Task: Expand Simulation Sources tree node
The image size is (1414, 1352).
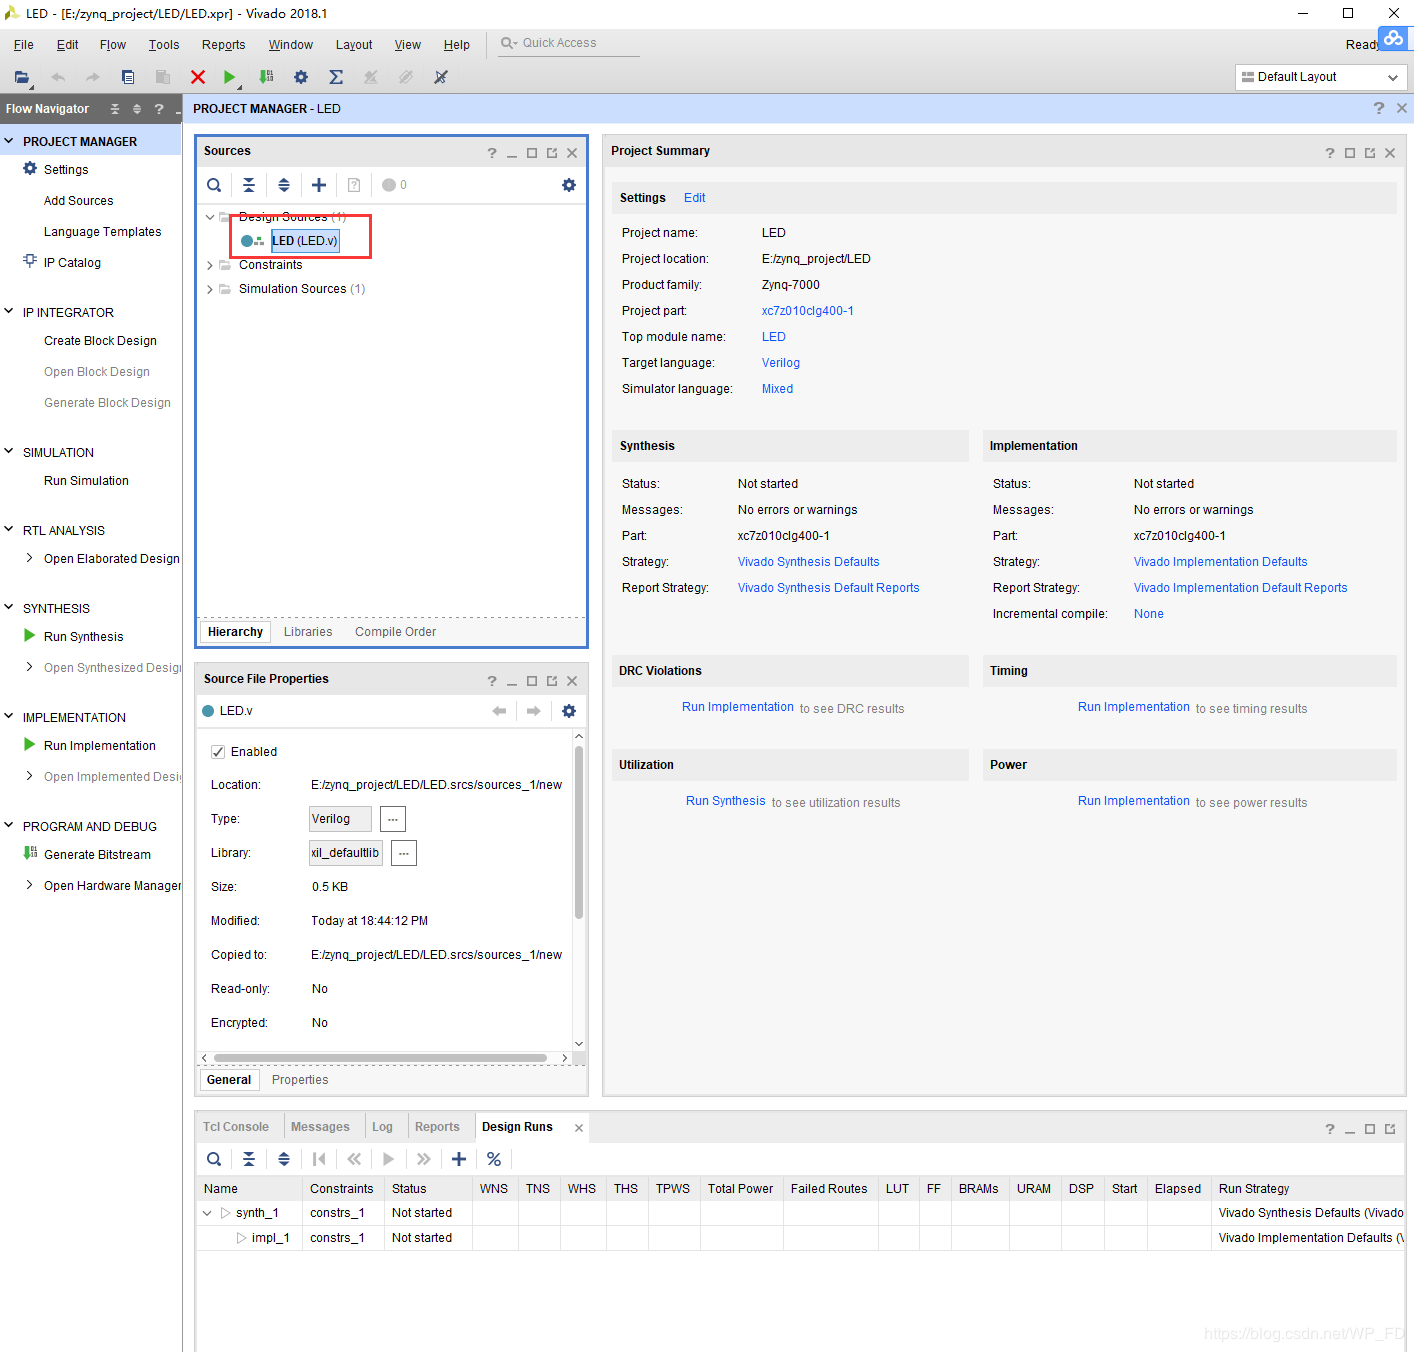Action: point(210,289)
